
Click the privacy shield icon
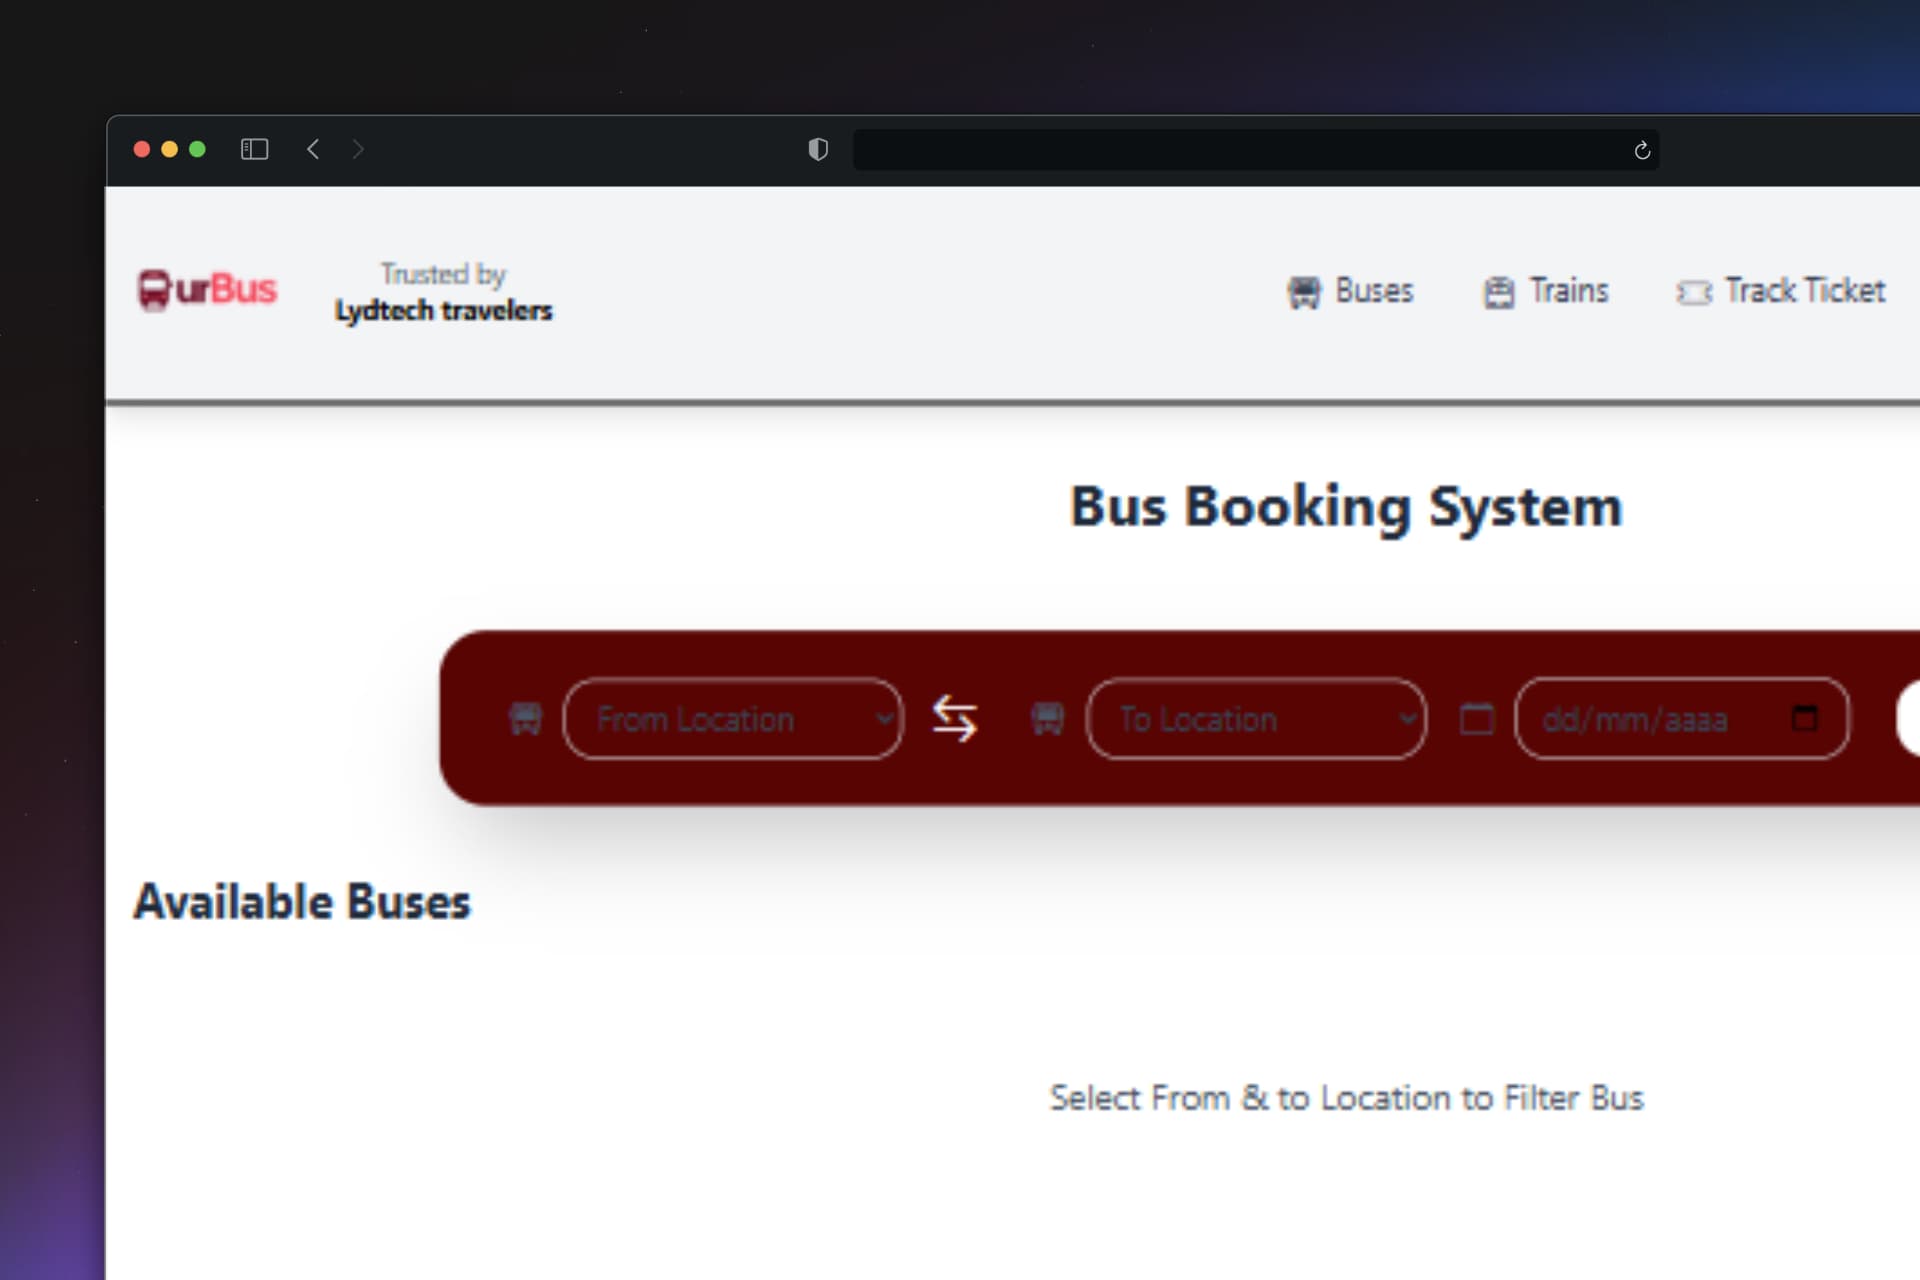tap(818, 149)
